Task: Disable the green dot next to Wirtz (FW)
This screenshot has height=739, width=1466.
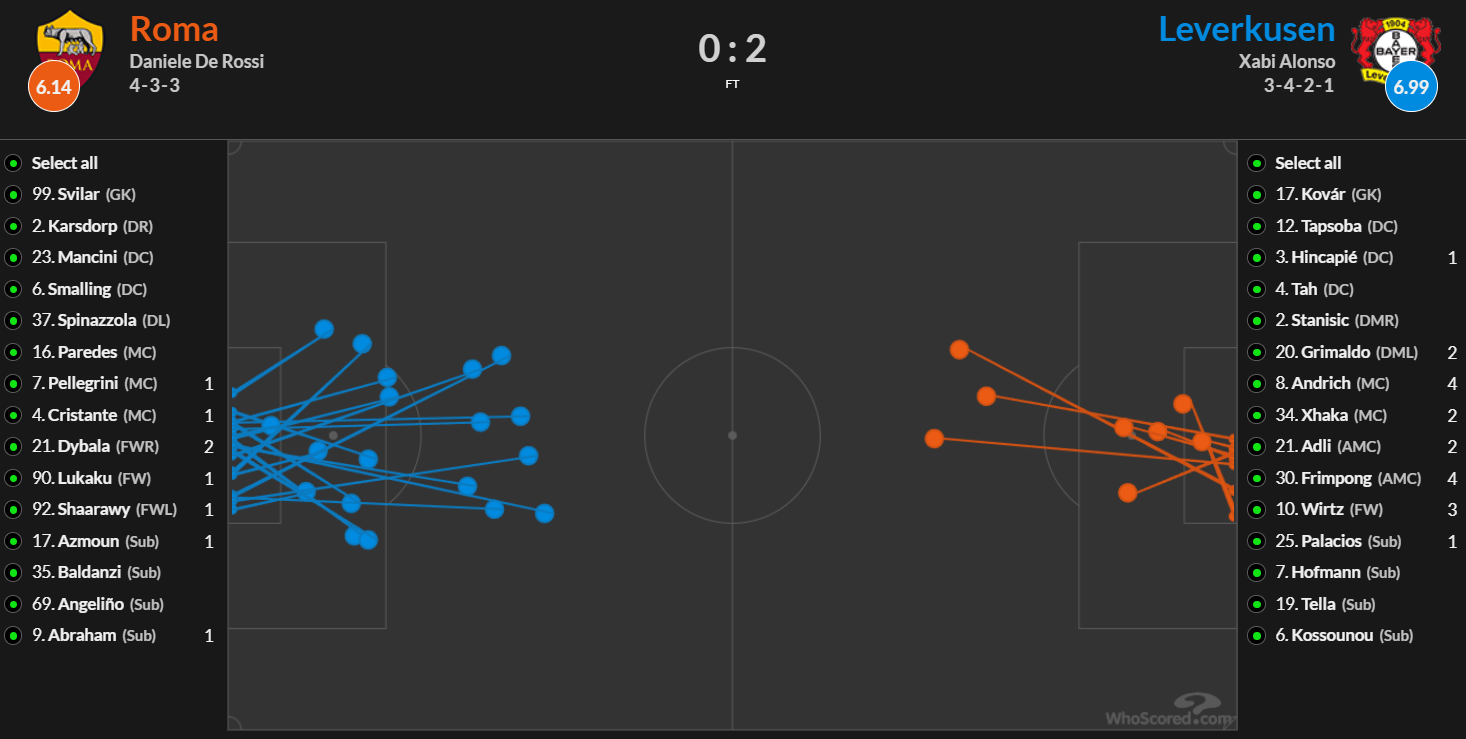Action: [x=1256, y=509]
